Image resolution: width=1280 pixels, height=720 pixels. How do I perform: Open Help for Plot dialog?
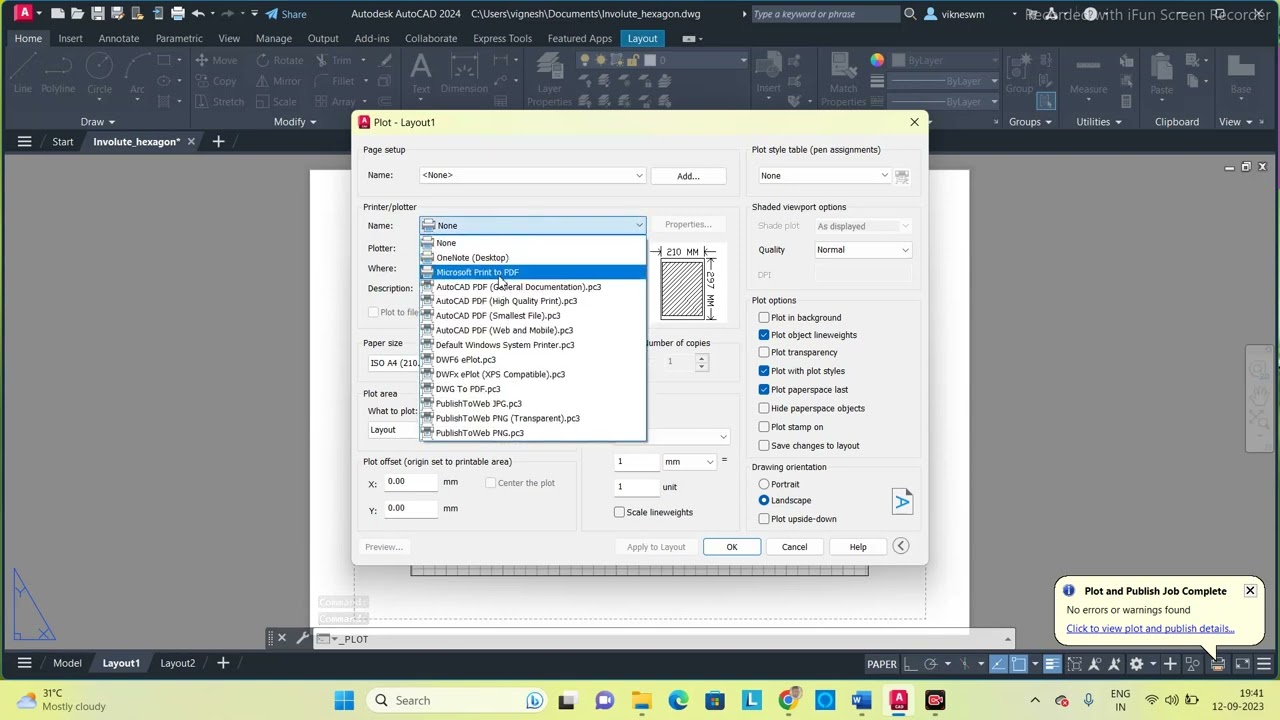(858, 547)
